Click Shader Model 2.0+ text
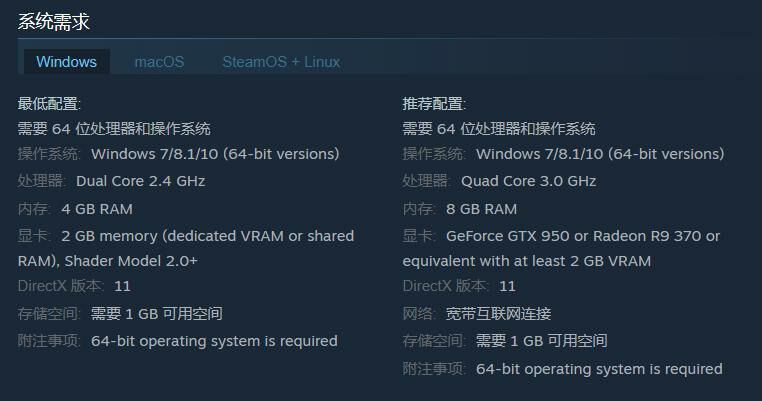Screen dimensions: 762x401 pyautogui.click(x=131, y=261)
